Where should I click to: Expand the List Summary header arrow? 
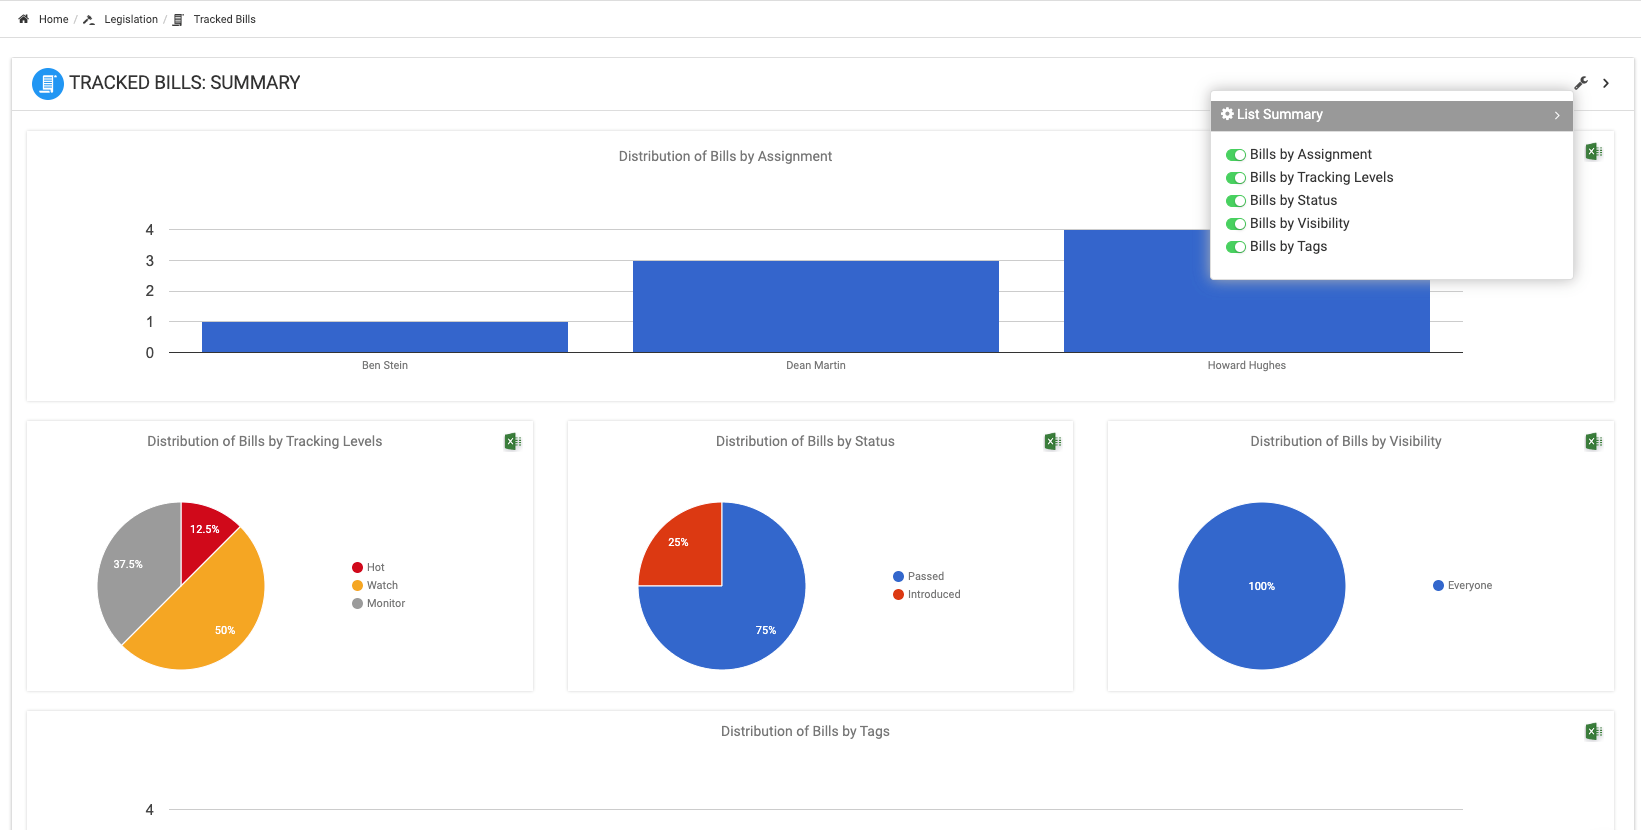point(1557,115)
